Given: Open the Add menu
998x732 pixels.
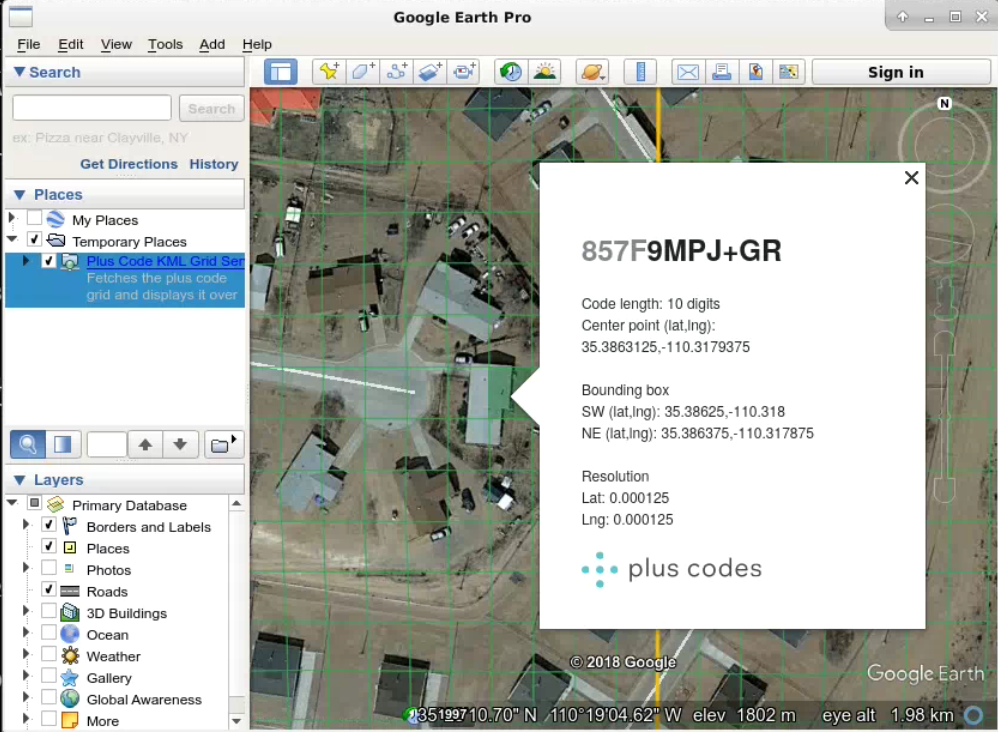Looking at the screenshot, I should 212,44.
